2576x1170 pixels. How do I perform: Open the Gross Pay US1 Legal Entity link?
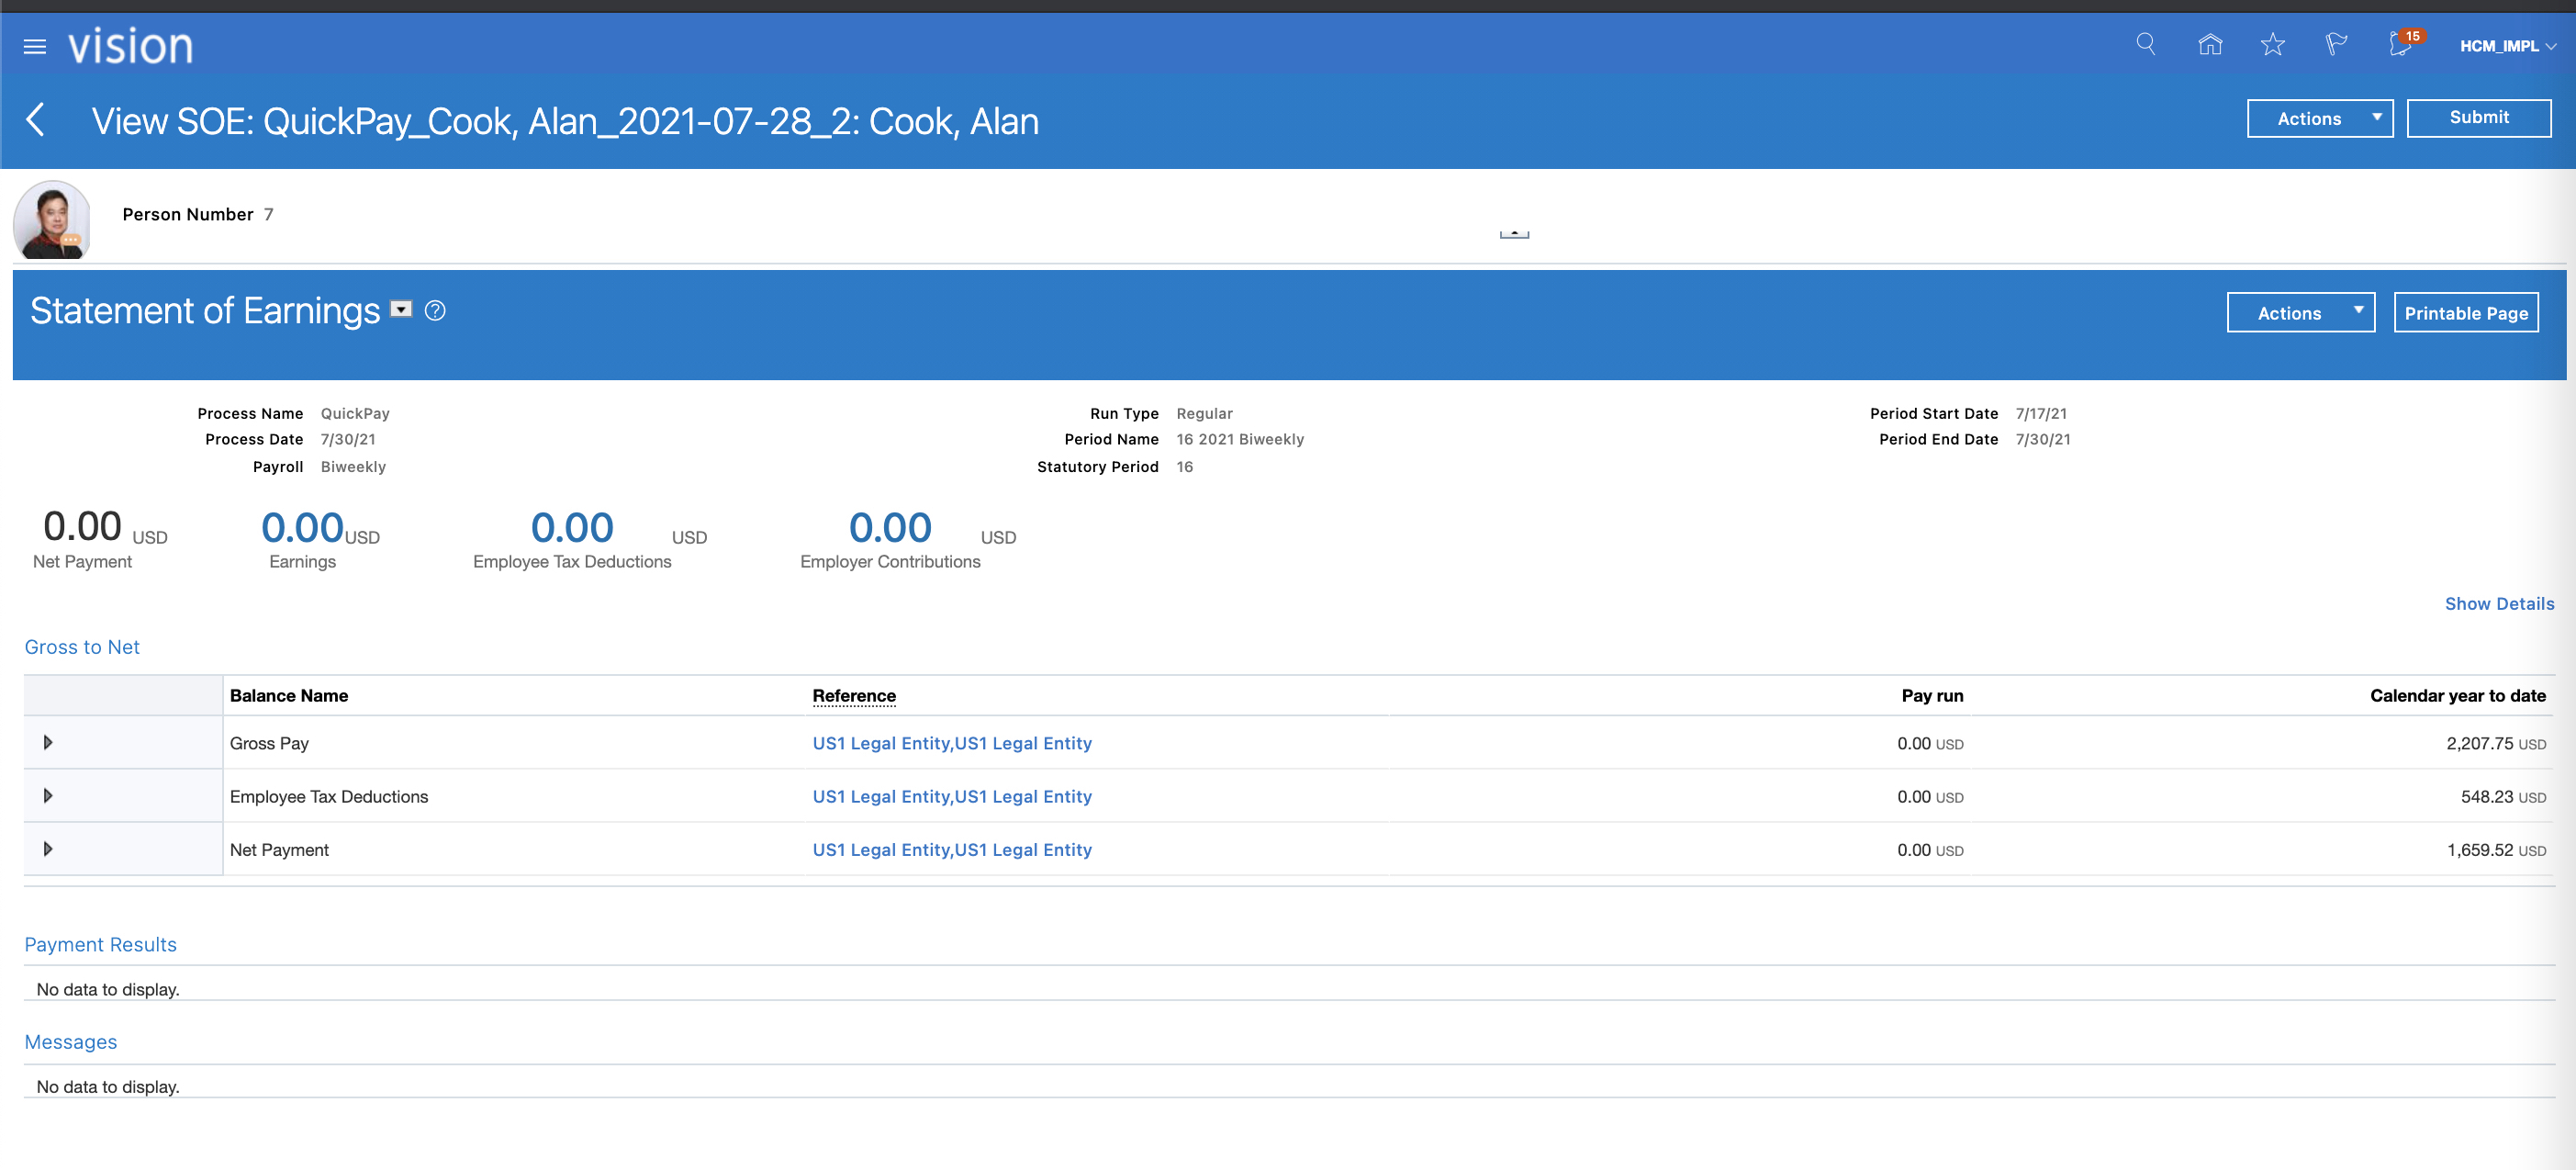pyautogui.click(x=951, y=743)
